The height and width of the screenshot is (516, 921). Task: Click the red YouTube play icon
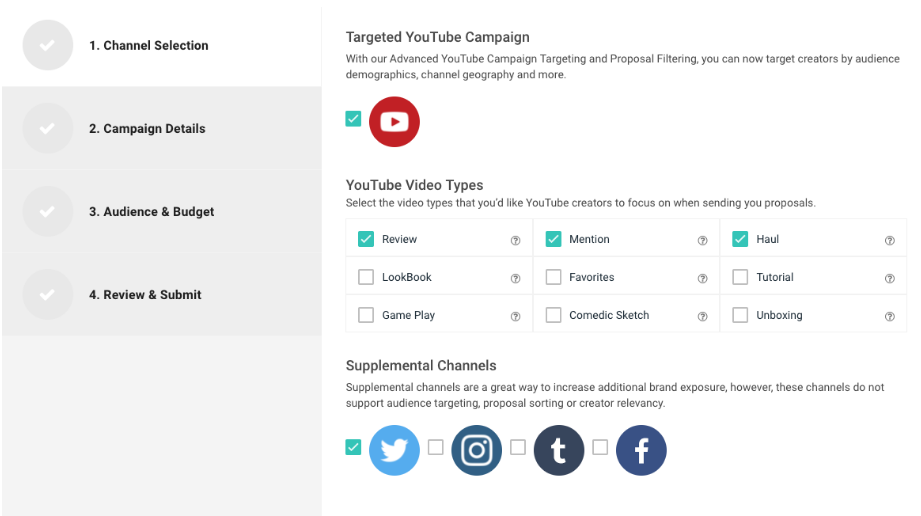coord(394,122)
